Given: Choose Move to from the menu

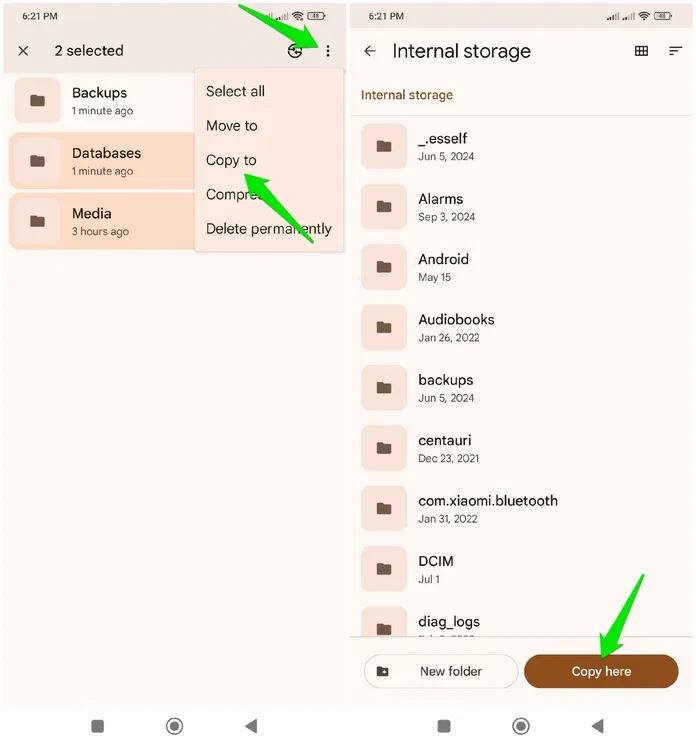Looking at the screenshot, I should (231, 125).
